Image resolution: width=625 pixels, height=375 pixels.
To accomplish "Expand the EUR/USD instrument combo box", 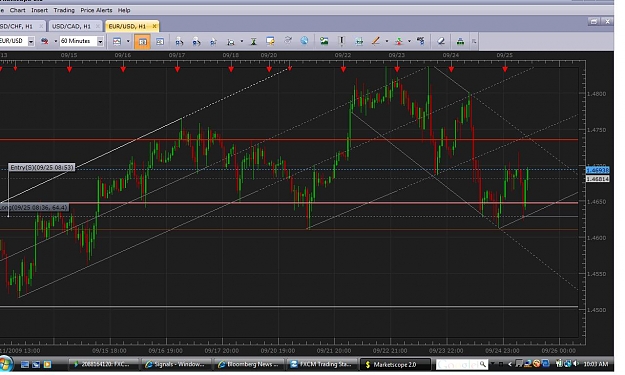I will [31, 41].
